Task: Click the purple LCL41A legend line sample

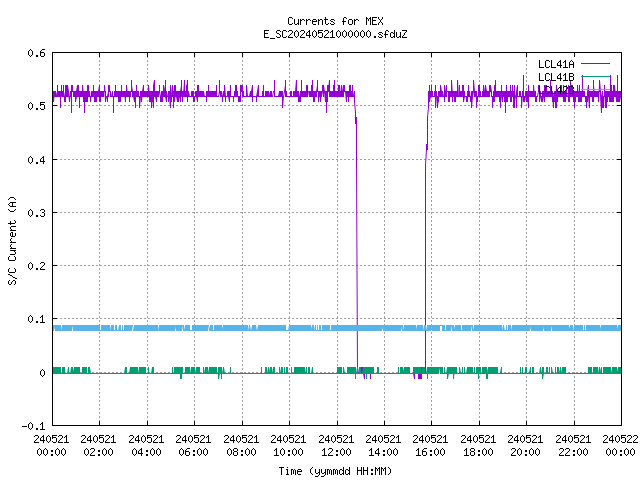Action: coord(596,64)
